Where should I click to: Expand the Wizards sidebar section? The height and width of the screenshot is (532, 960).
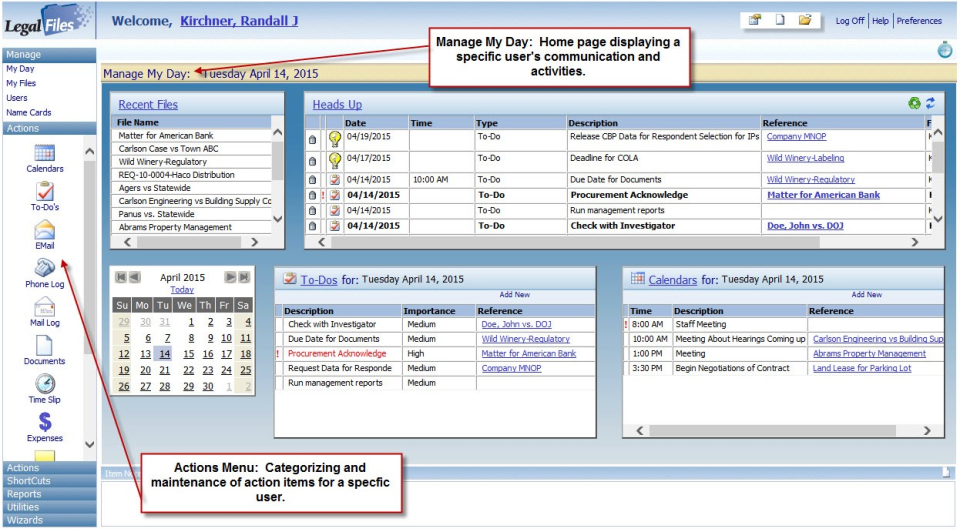(50, 520)
